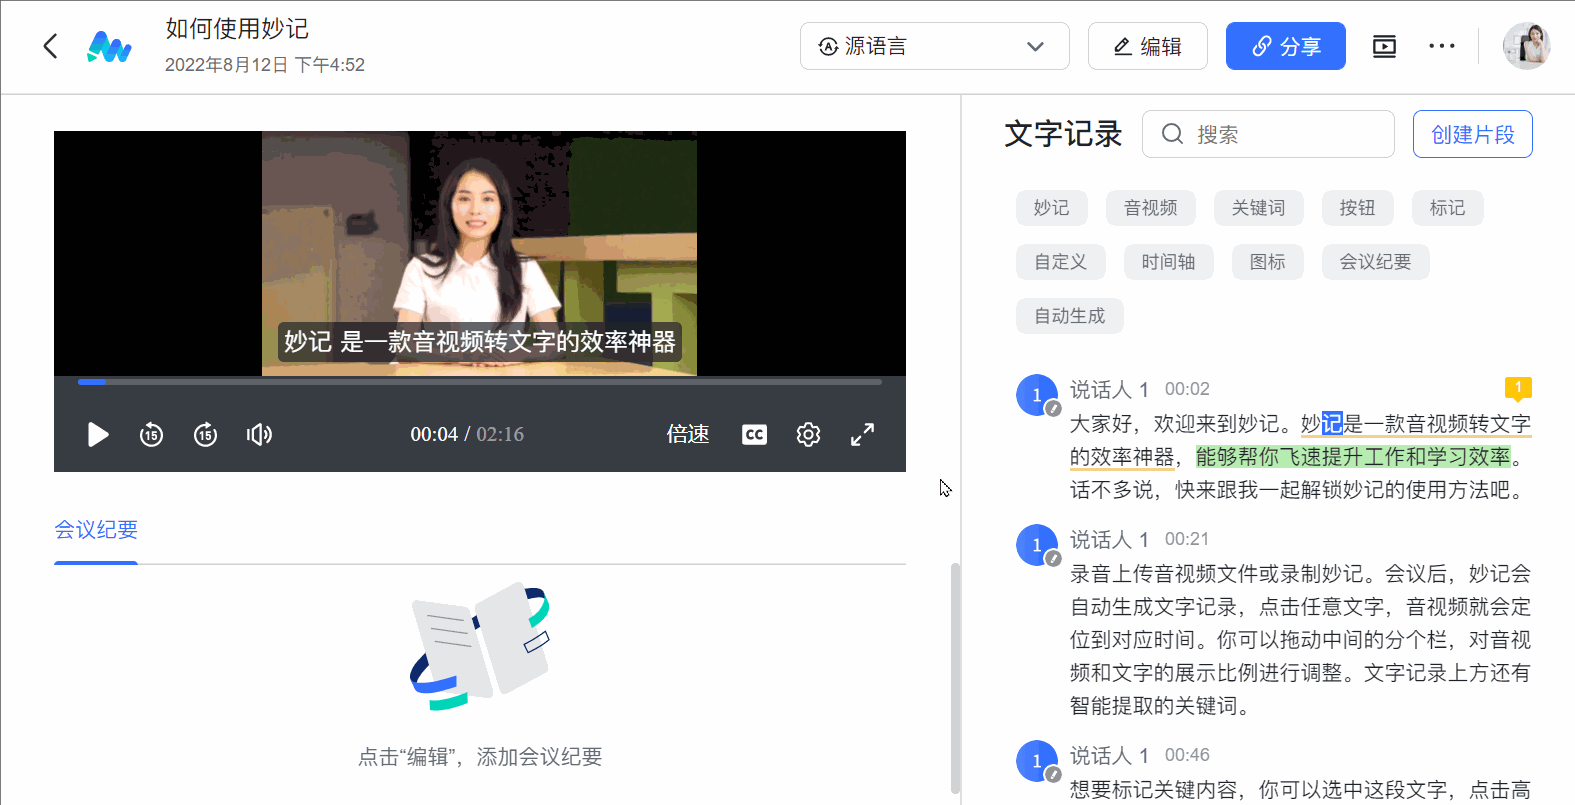This screenshot has width=1575, height=805.
Task: Rewind video 15 seconds
Action: point(151,434)
